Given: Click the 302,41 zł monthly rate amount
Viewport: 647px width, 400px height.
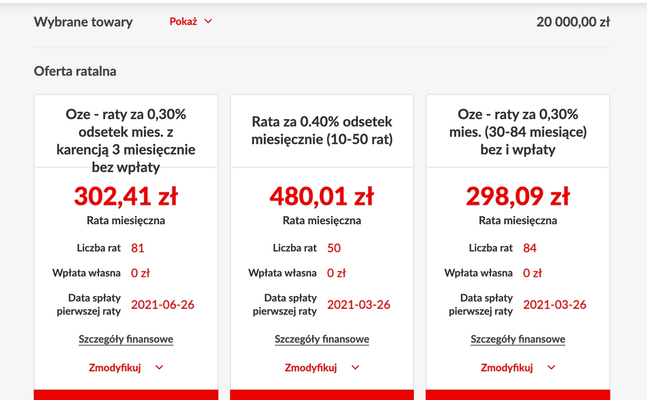Looking at the screenshot, I should (126, 196).
